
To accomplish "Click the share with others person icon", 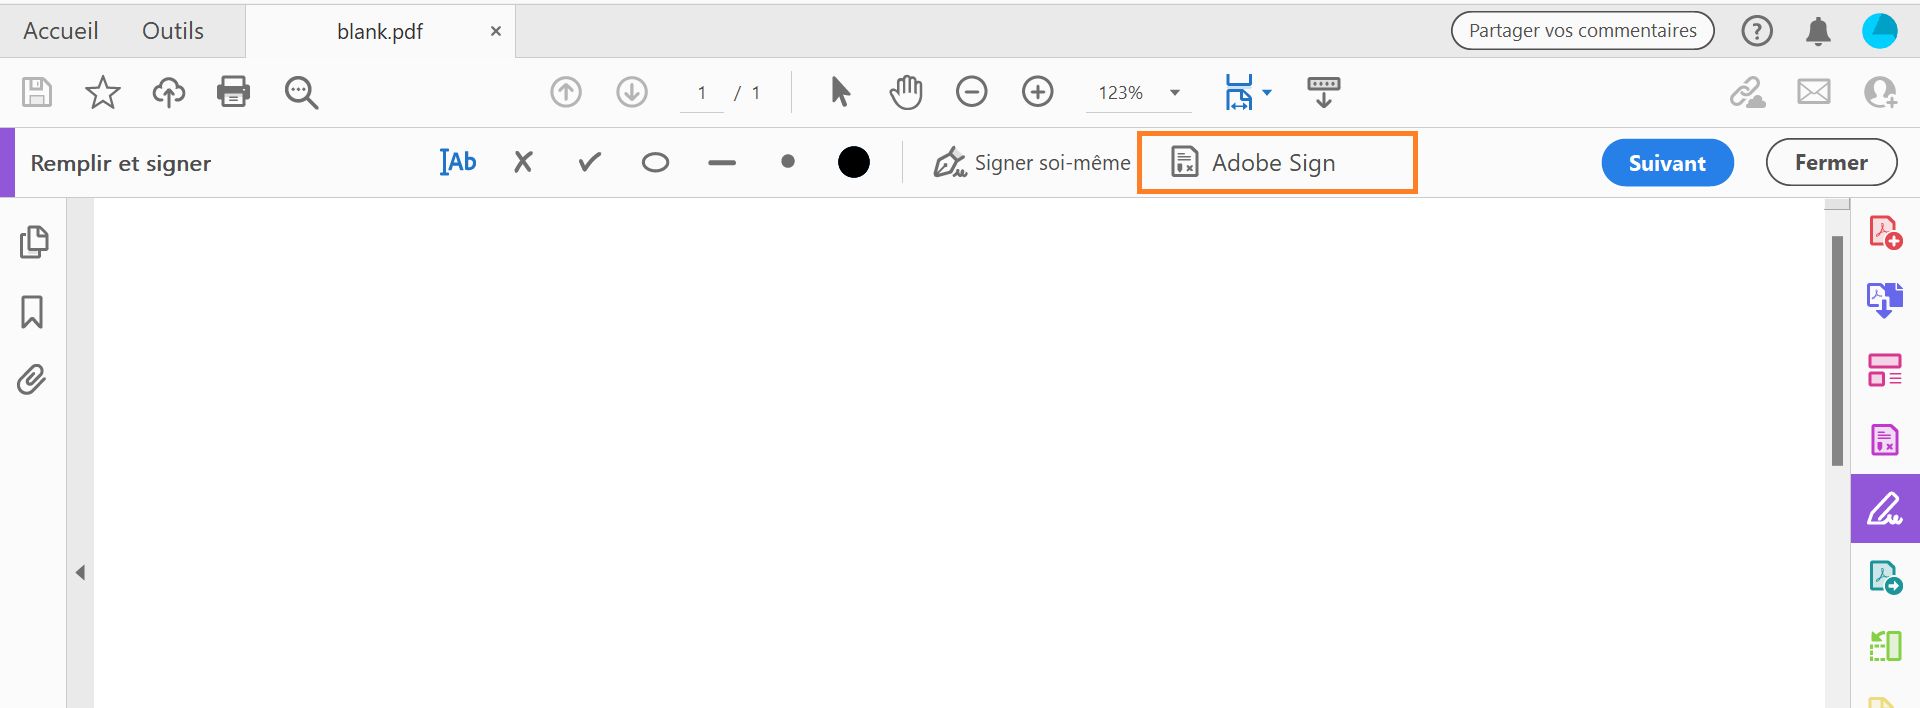I will [x=1880, y=92].
